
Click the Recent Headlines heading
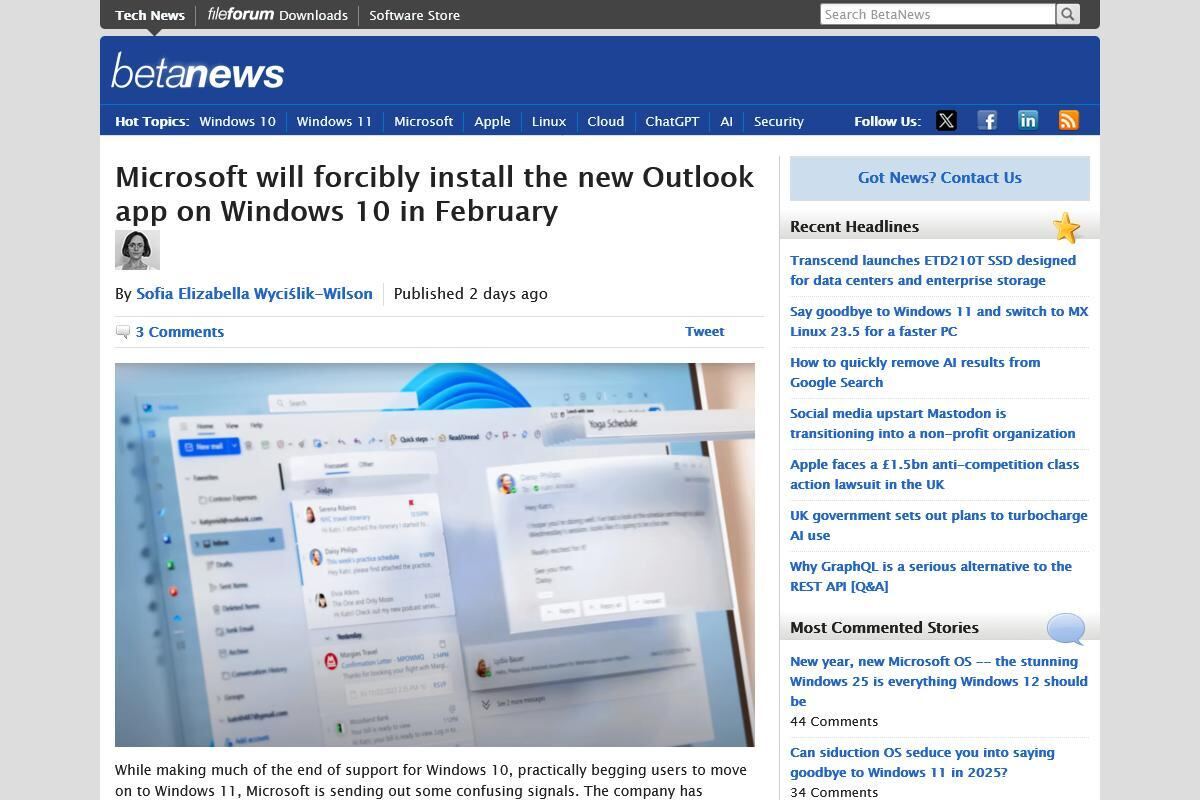click(854, 226)
